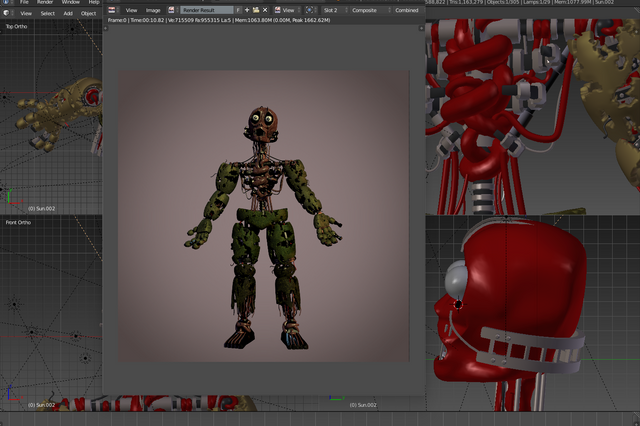This screenshot has height=426, width=640.
Task: Click the plus icon to create new image
Action: 246,10
